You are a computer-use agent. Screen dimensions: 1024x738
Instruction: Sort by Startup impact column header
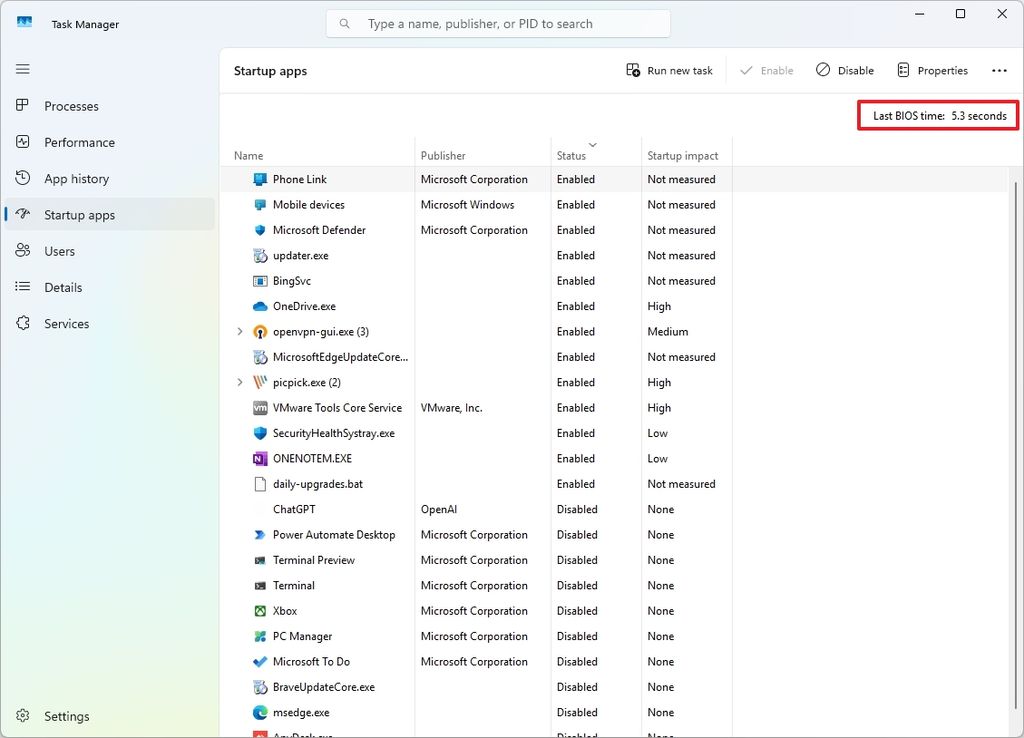[682, 155]
